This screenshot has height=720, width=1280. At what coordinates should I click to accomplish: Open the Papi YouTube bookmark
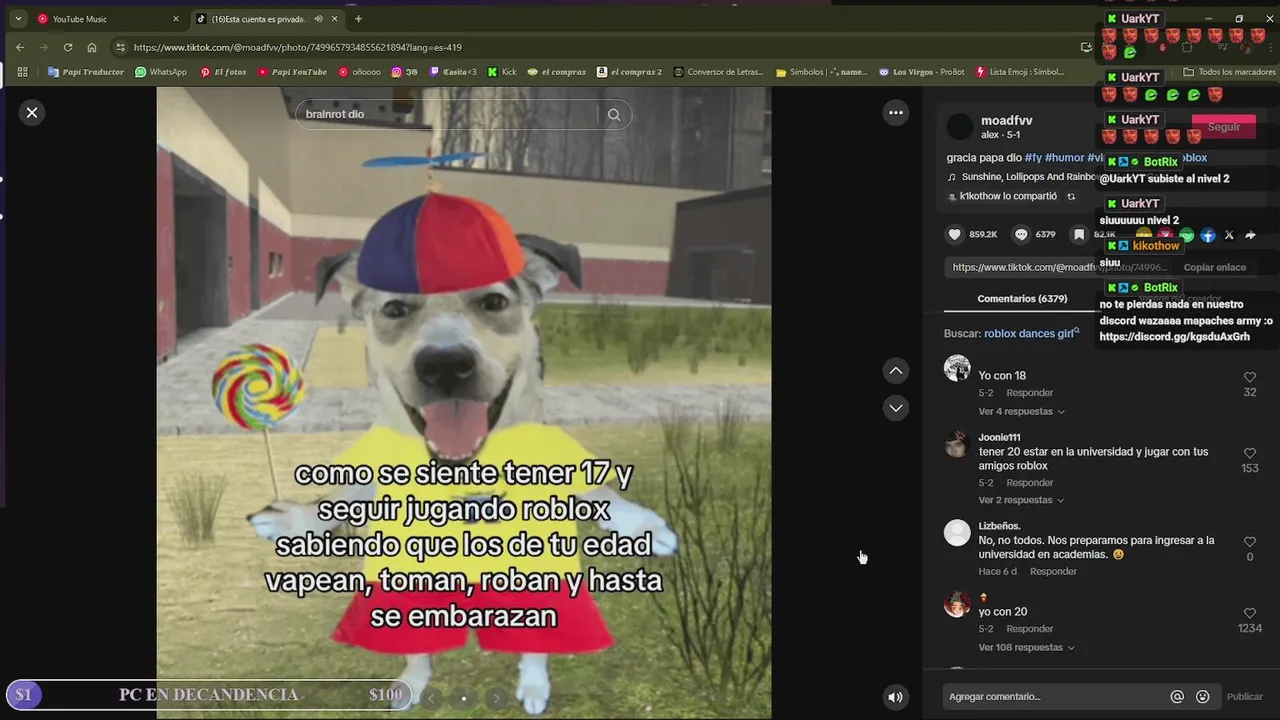292,72
